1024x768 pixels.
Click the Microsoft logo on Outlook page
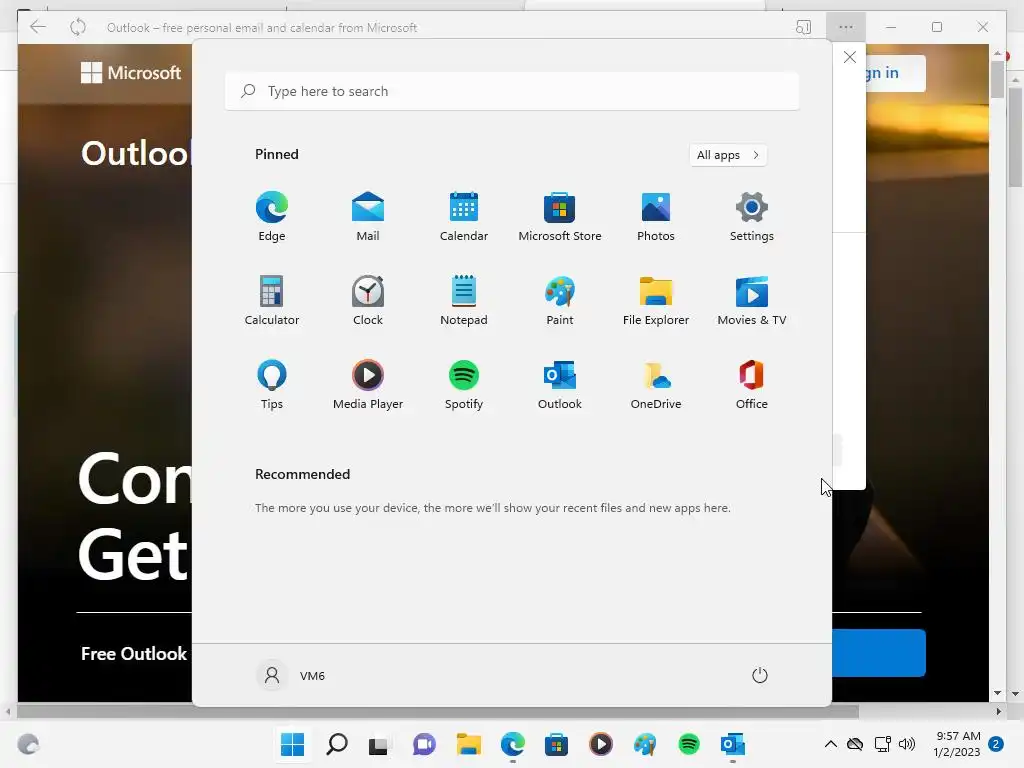131,72
